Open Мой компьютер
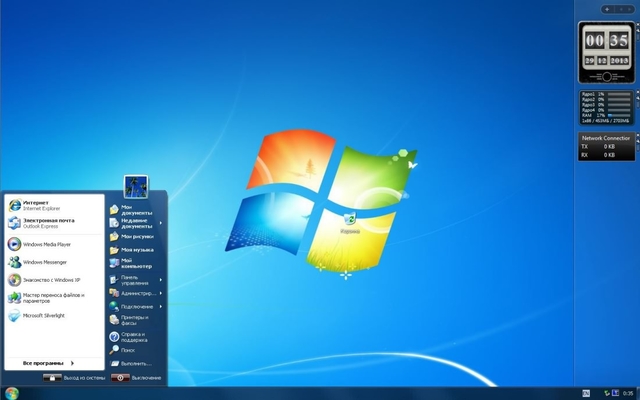This screenshot has height=400, width=640. (x=136, y=263)
